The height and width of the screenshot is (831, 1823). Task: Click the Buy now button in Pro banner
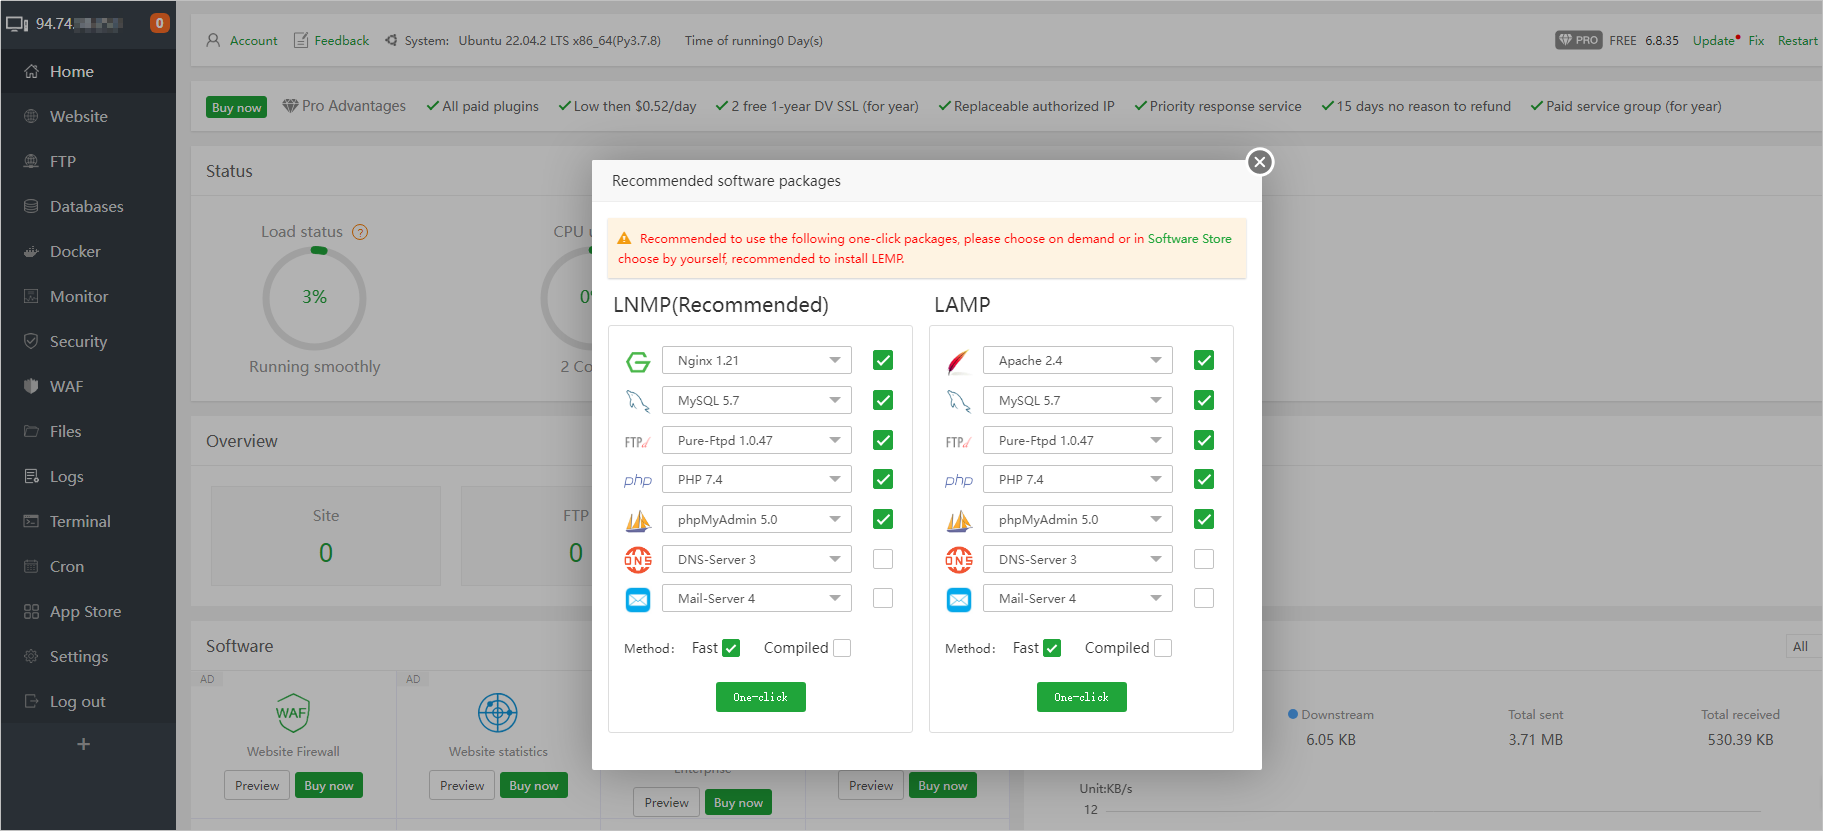[x=237, y=107]
